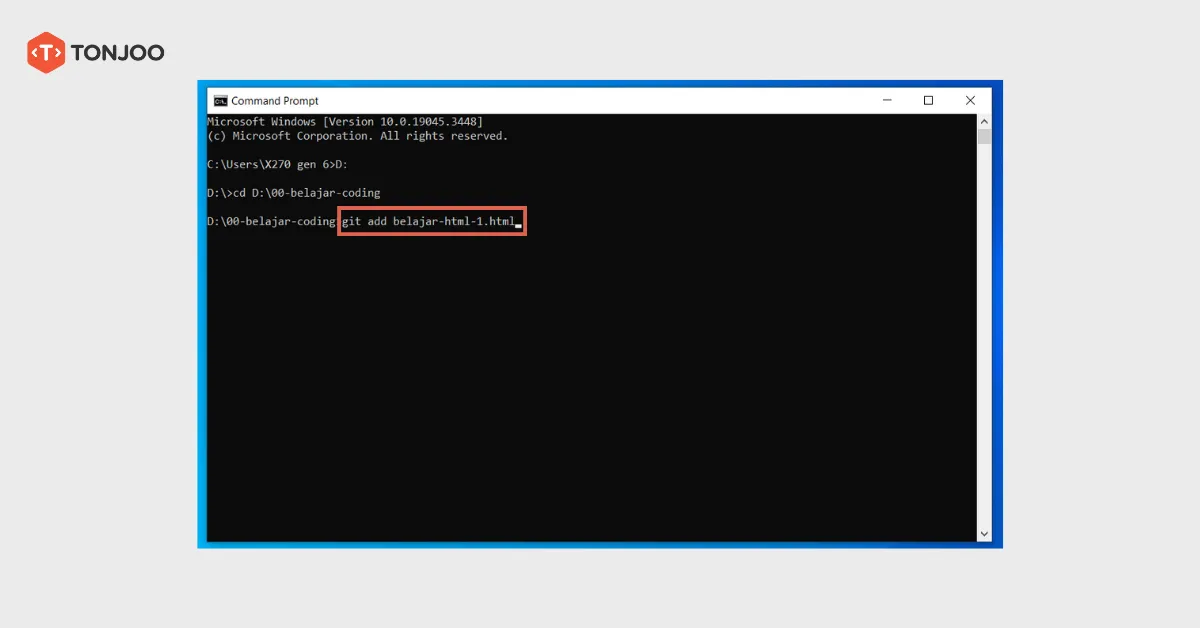
Task: Click the Microsoft Corporation copyright line
Action: [x=357, y=136]
